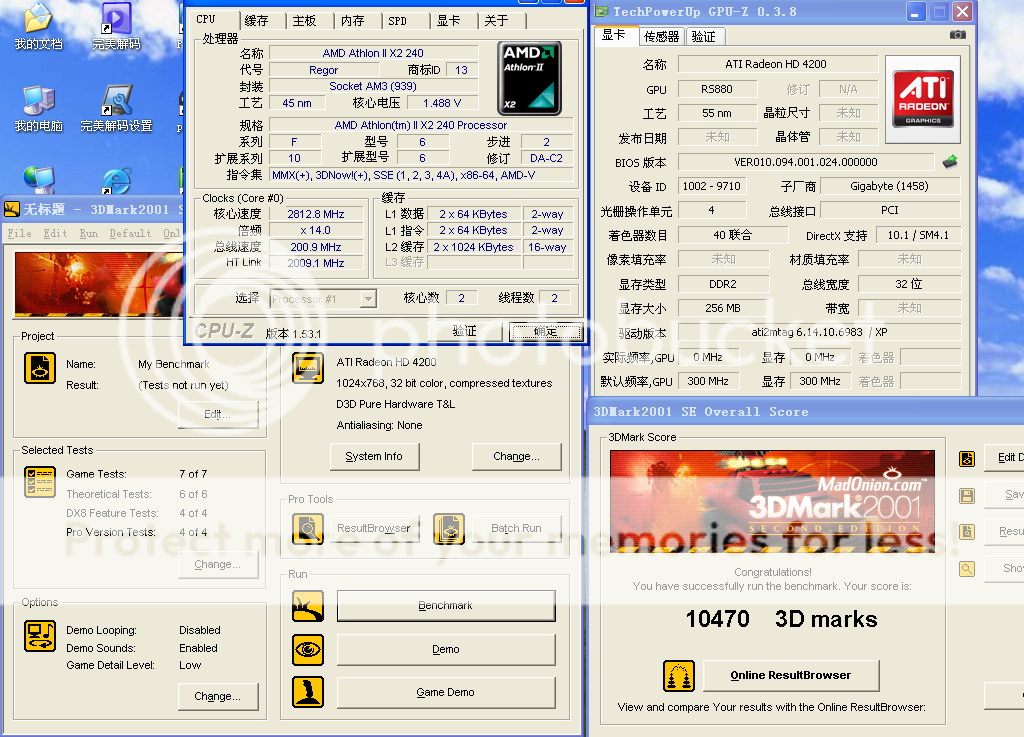
Task: Click the Batch Run icon under Pro Tools
Action: pos(449,528)
